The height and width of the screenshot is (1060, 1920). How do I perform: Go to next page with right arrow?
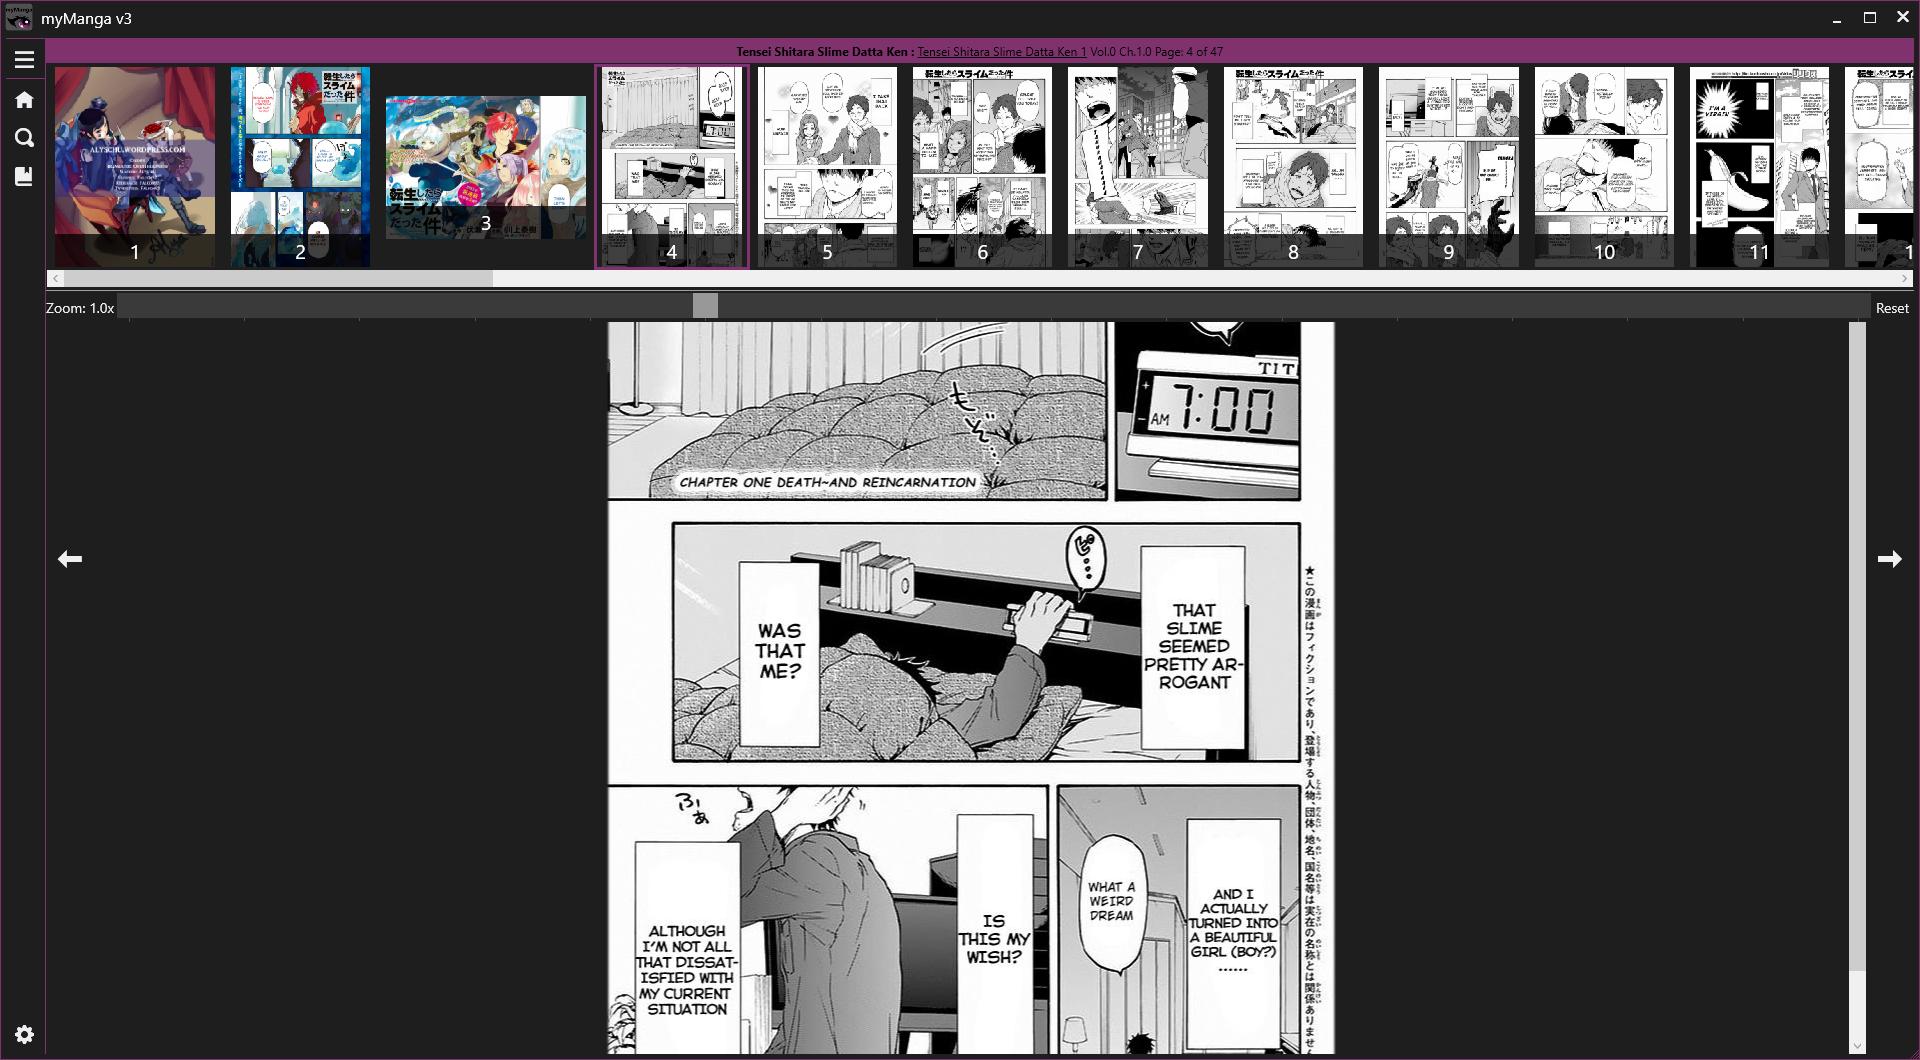[1889, 559]
